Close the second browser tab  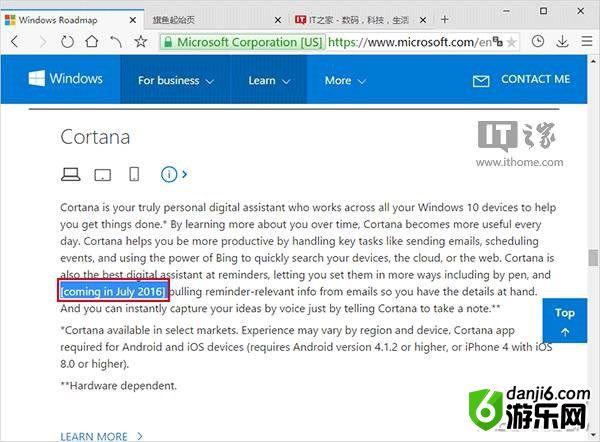pos(278,20)
